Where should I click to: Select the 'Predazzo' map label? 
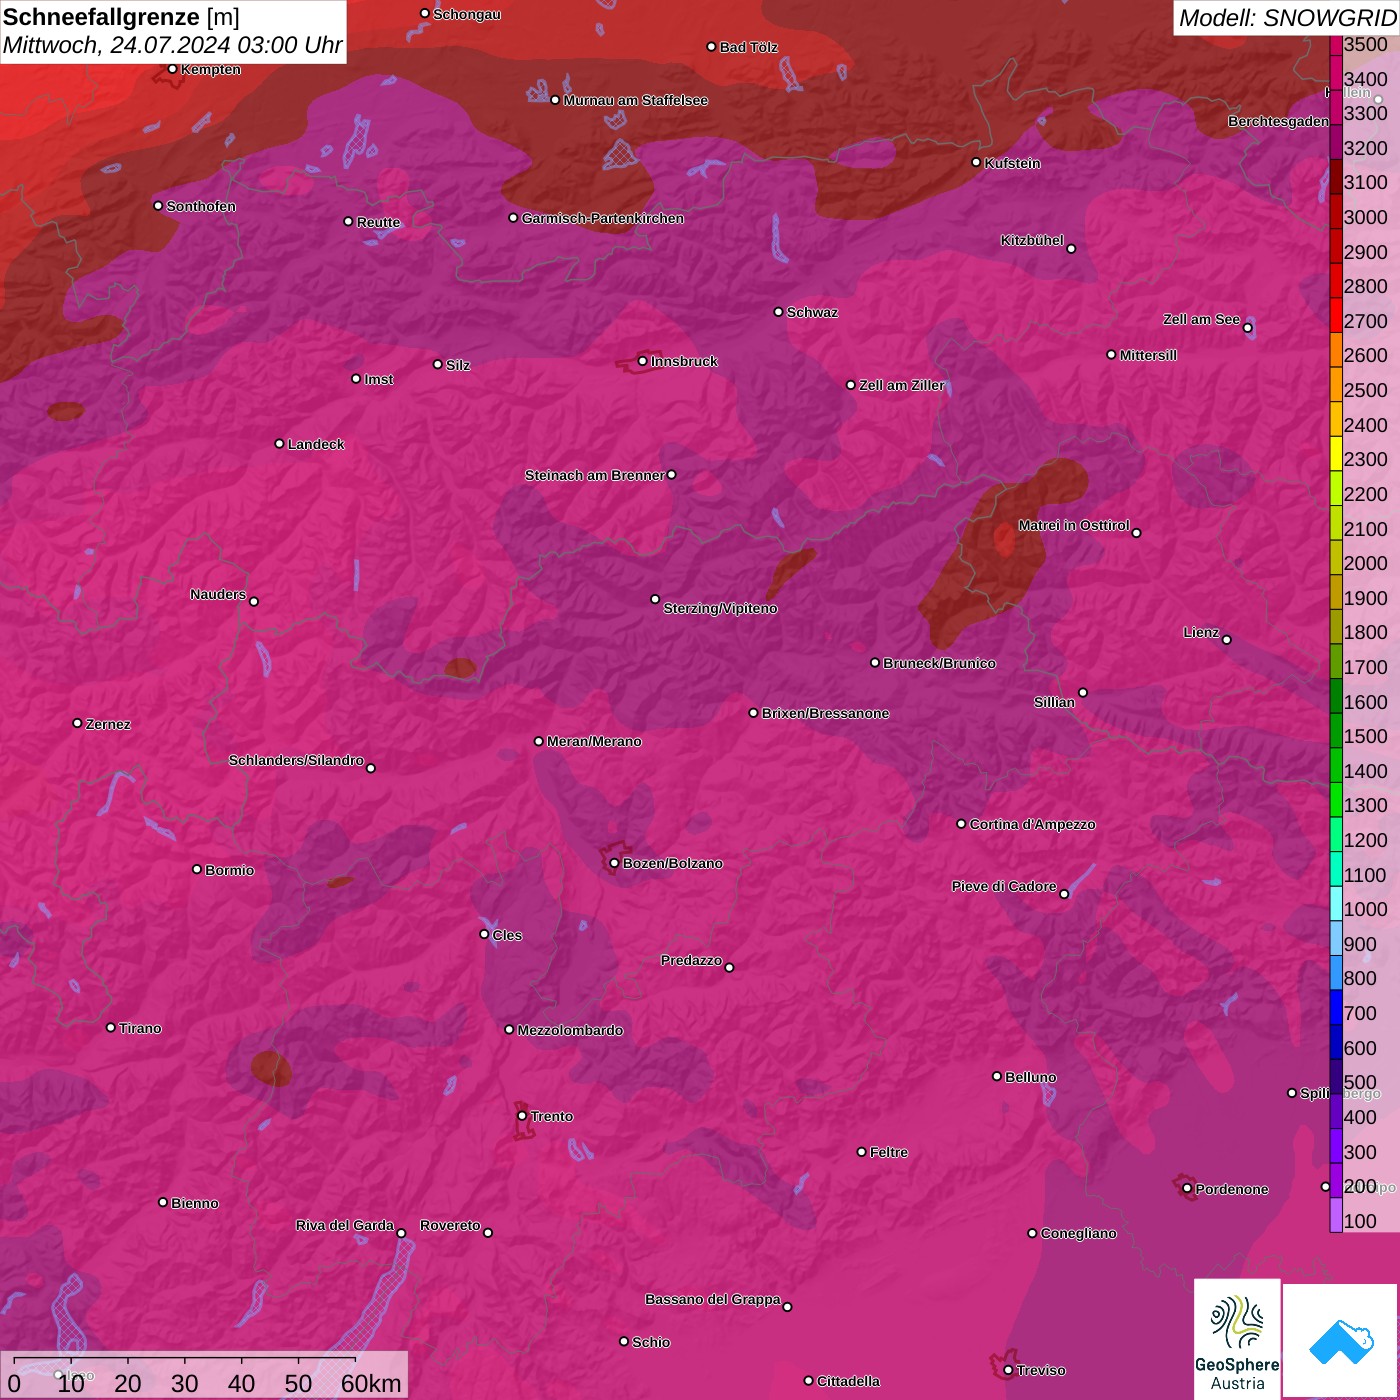[x=691, y=960]
